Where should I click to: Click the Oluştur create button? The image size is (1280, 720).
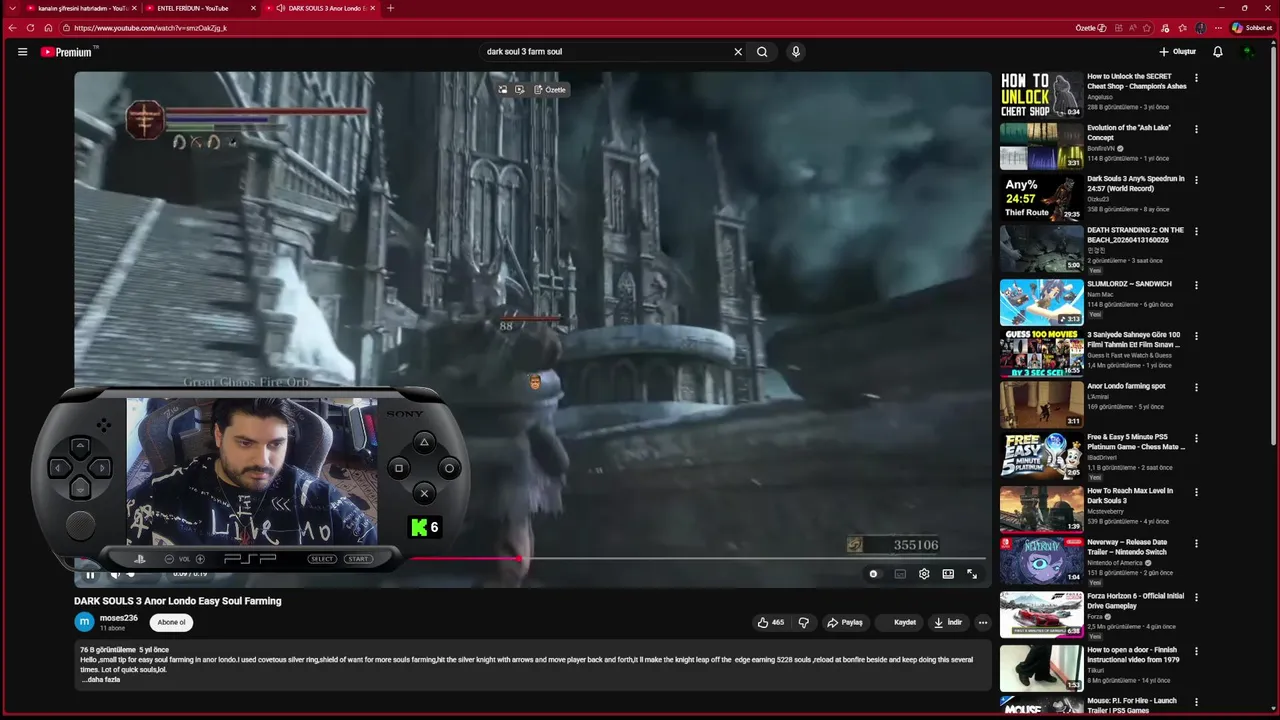click(x=1178, y=52)
